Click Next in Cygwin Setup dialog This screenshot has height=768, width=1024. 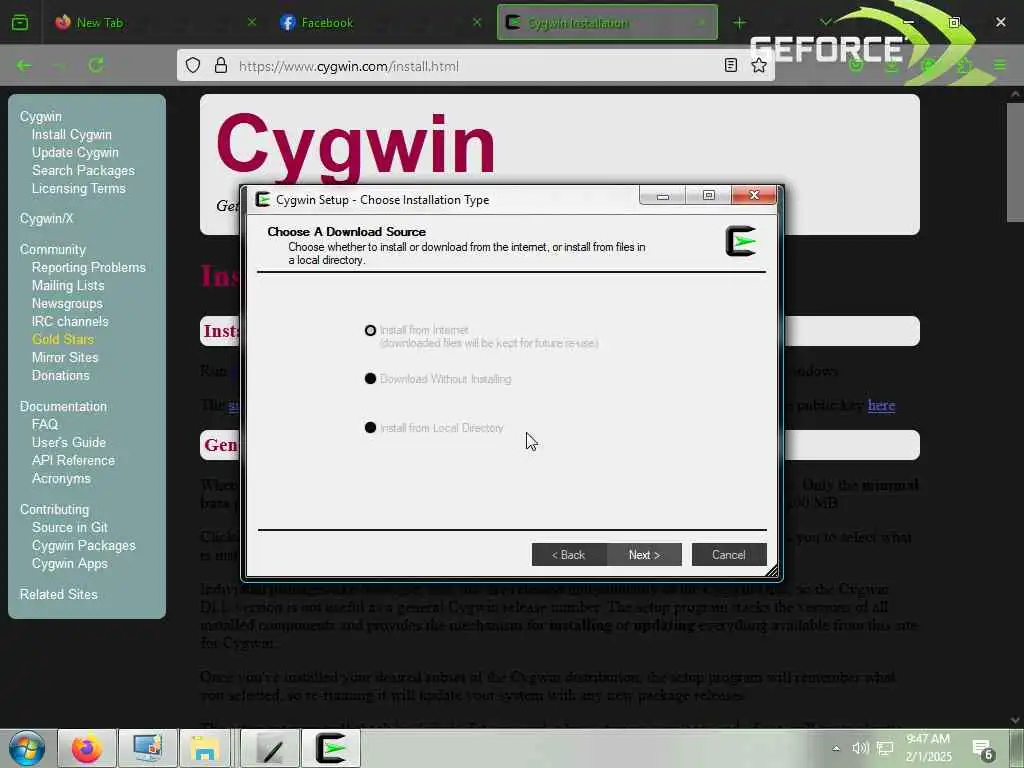(x=644, y=554)
